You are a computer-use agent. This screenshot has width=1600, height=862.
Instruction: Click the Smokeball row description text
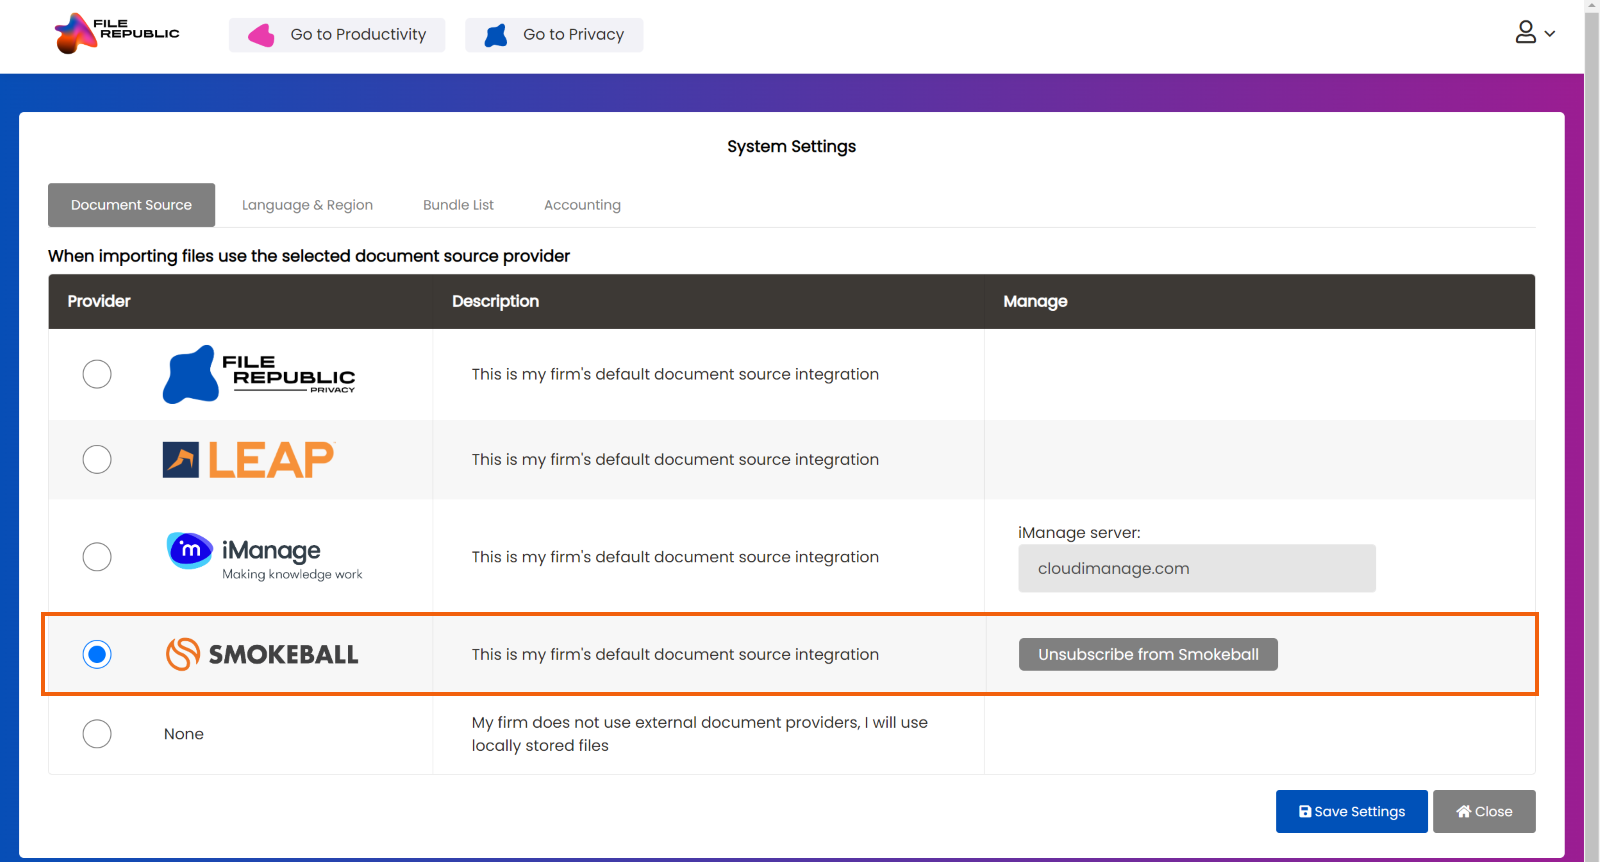coord(675,655)
